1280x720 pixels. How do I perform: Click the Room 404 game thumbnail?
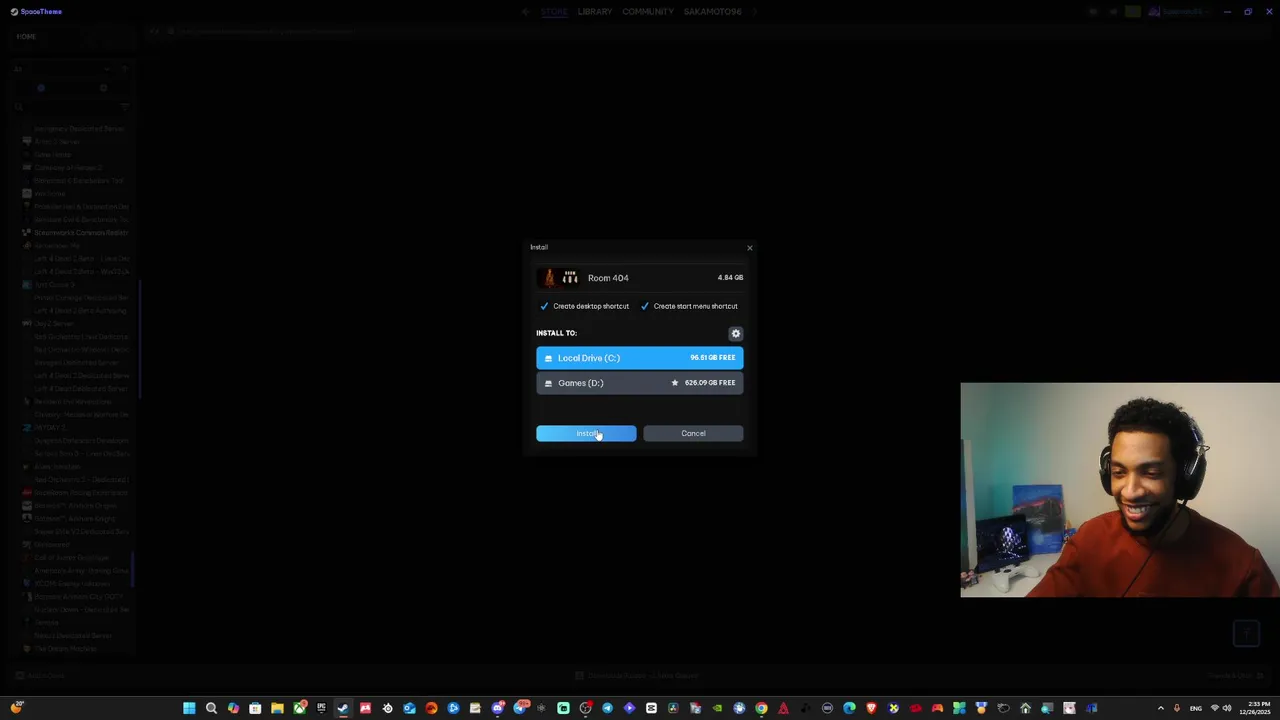tap(559, 278)
